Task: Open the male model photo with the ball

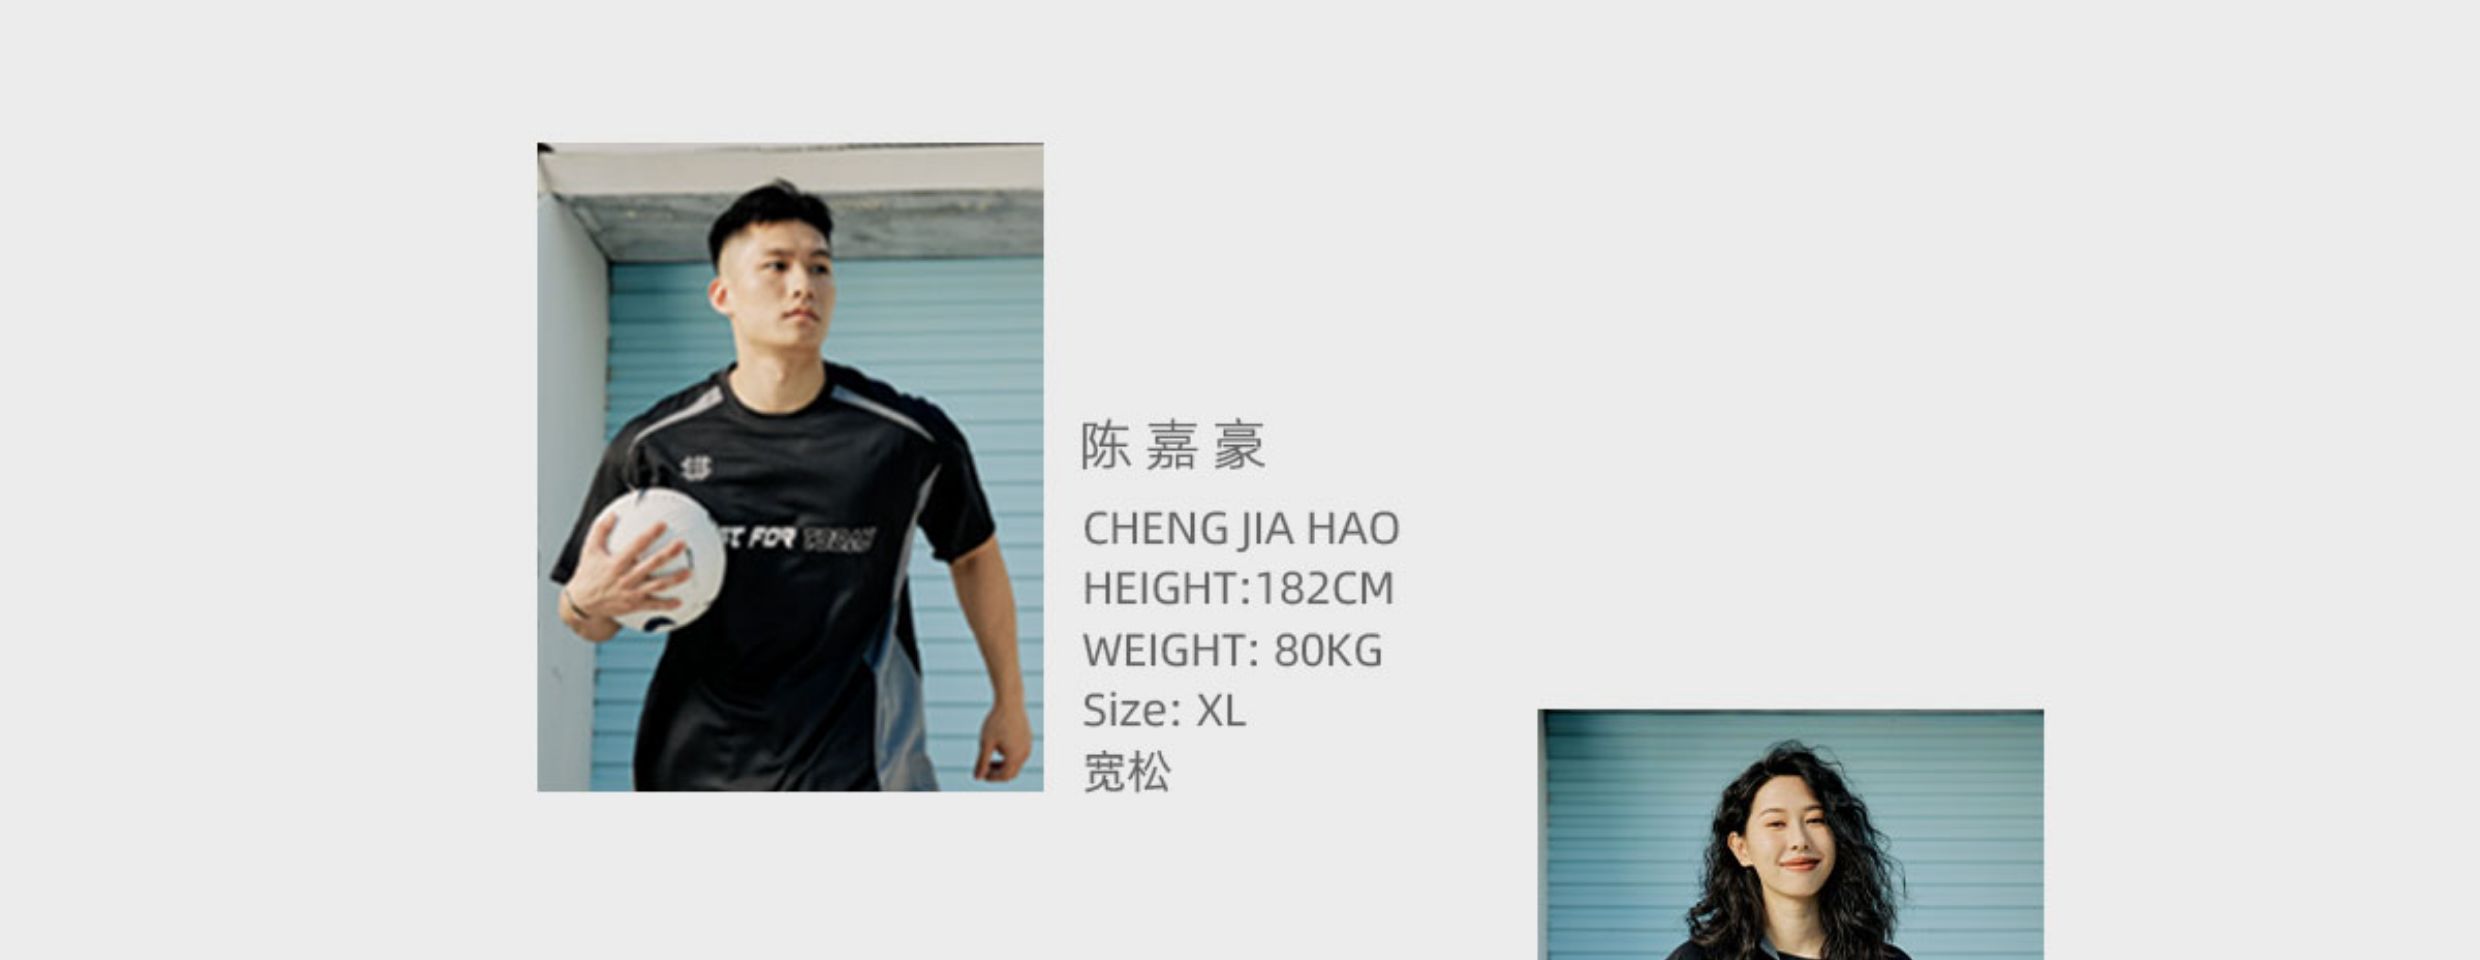Action: (x=790, y=467)
